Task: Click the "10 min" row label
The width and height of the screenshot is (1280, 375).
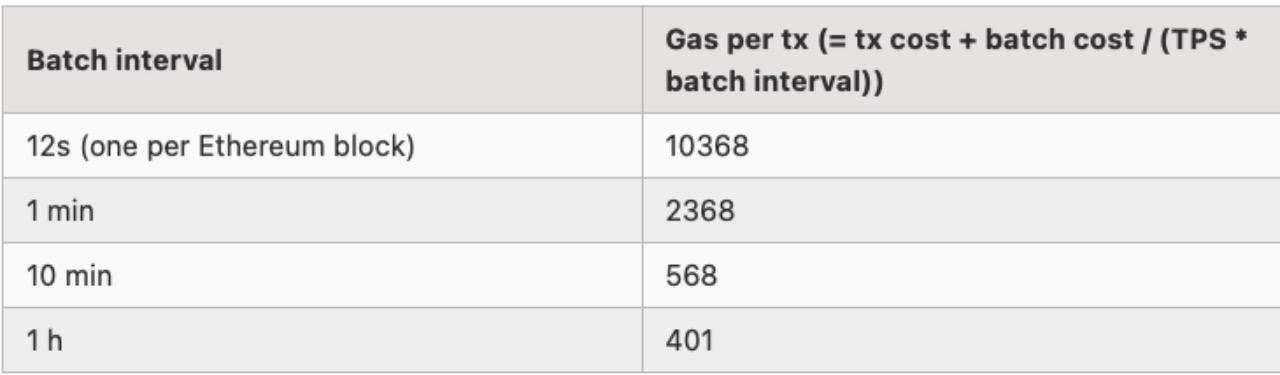Action: [x=70, y=276]
